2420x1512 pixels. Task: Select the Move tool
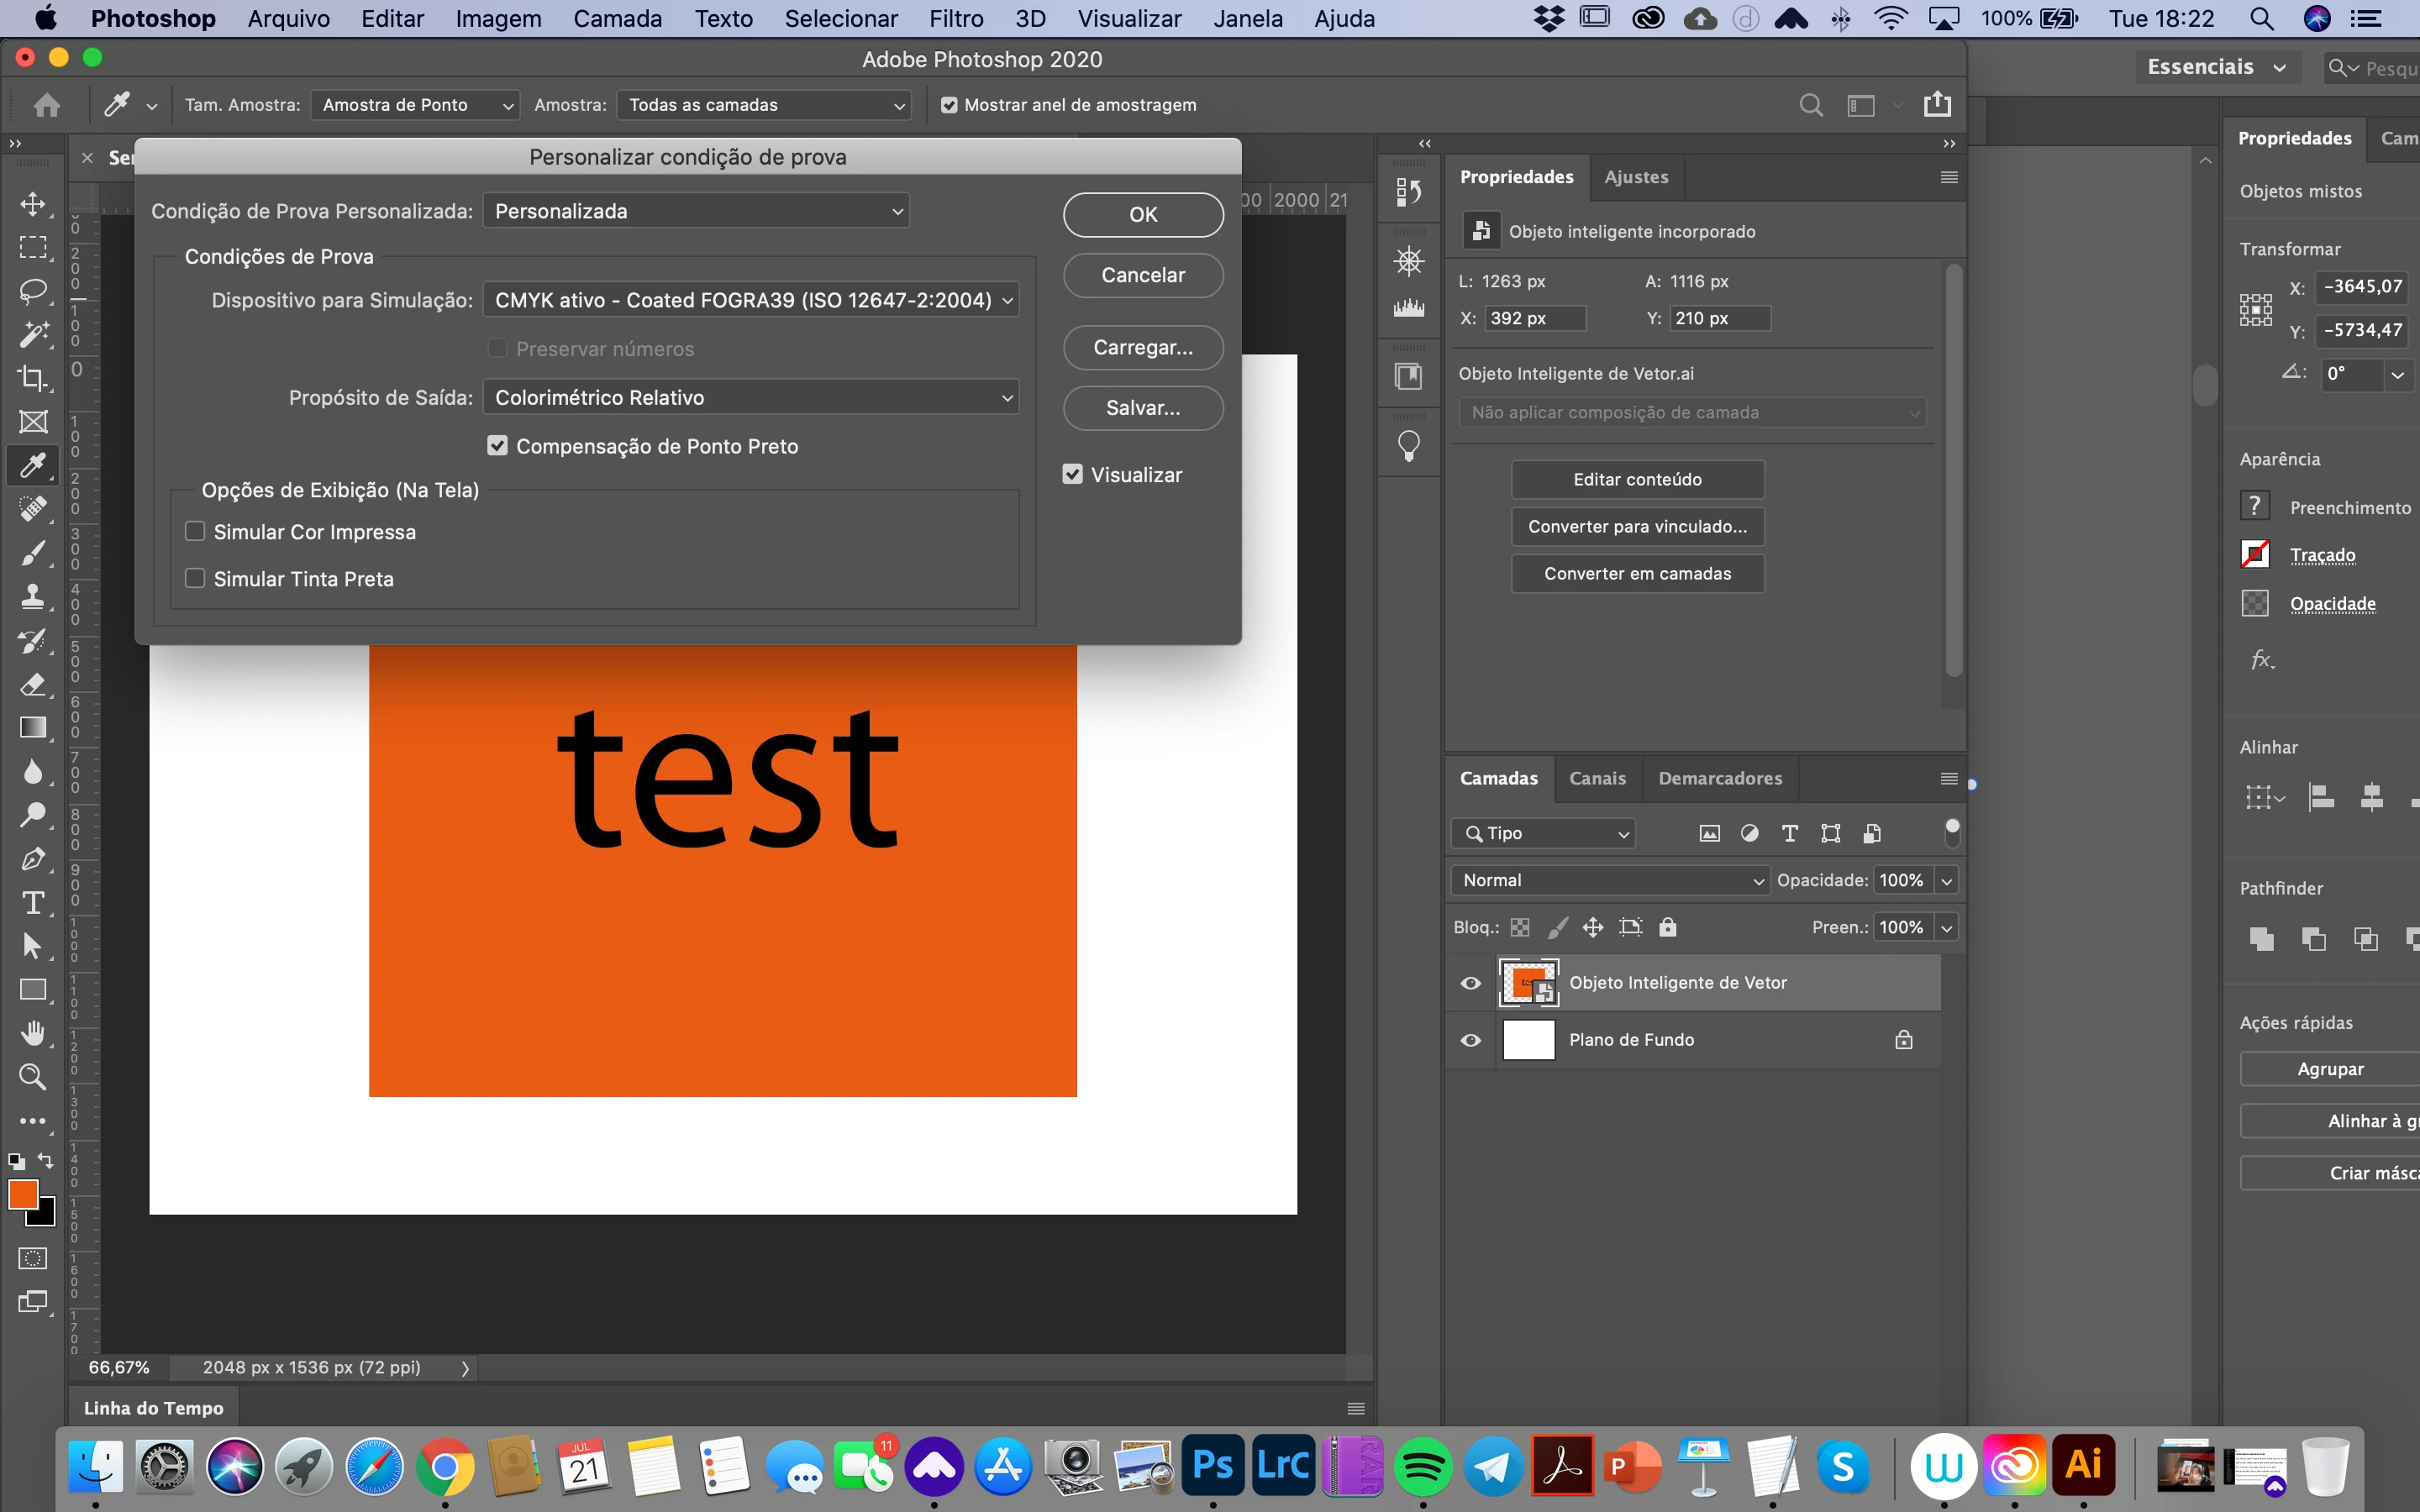pos(33,204)
